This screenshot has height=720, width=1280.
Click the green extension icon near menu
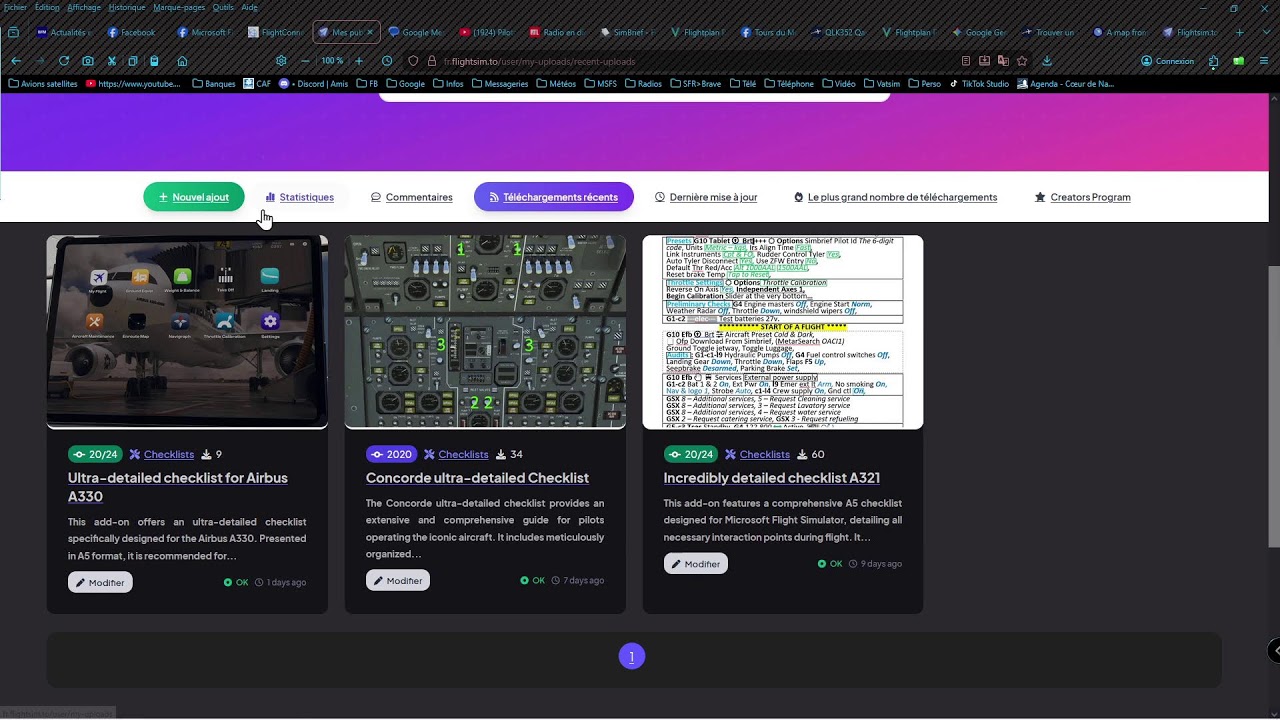coord(1238,61)
